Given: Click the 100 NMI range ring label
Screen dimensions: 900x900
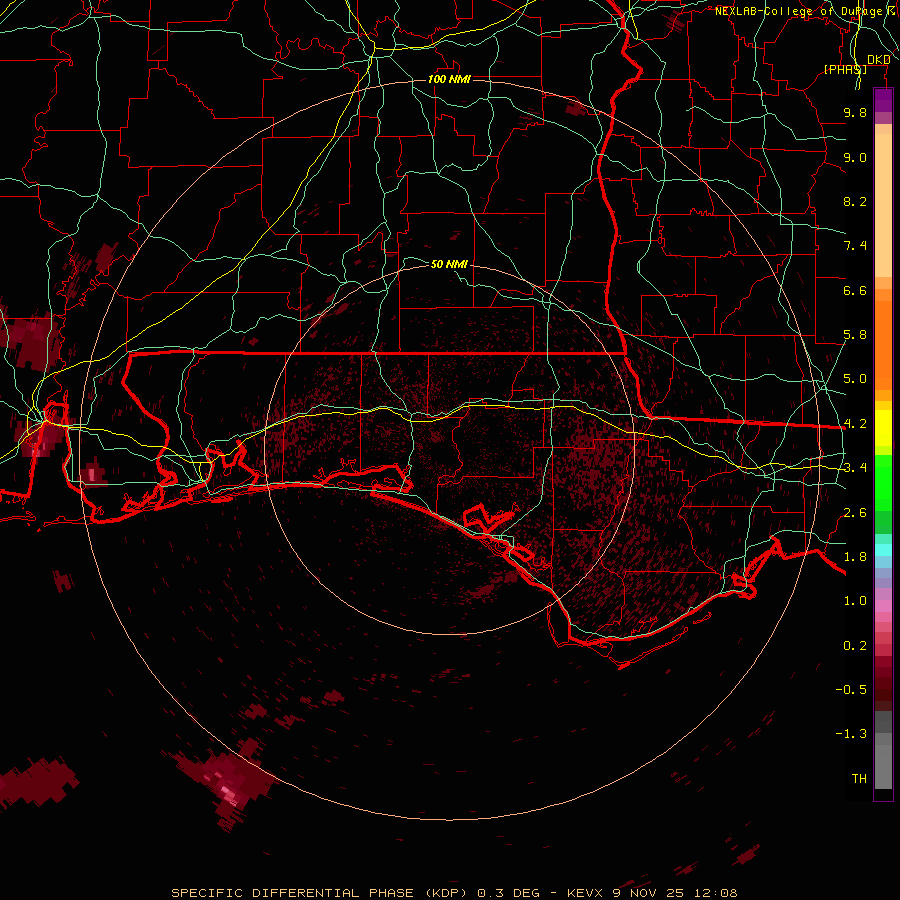Looking at the screenshot, I should click(x=449, y=79).
